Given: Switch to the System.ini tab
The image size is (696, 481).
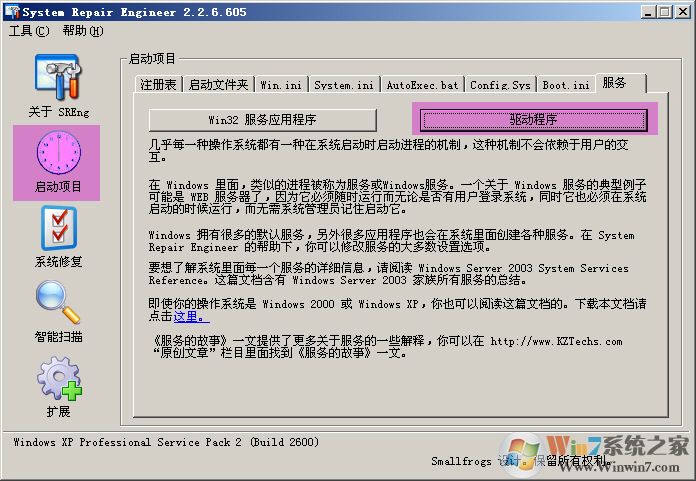Looking at the screenshot, I should (344, 85).
